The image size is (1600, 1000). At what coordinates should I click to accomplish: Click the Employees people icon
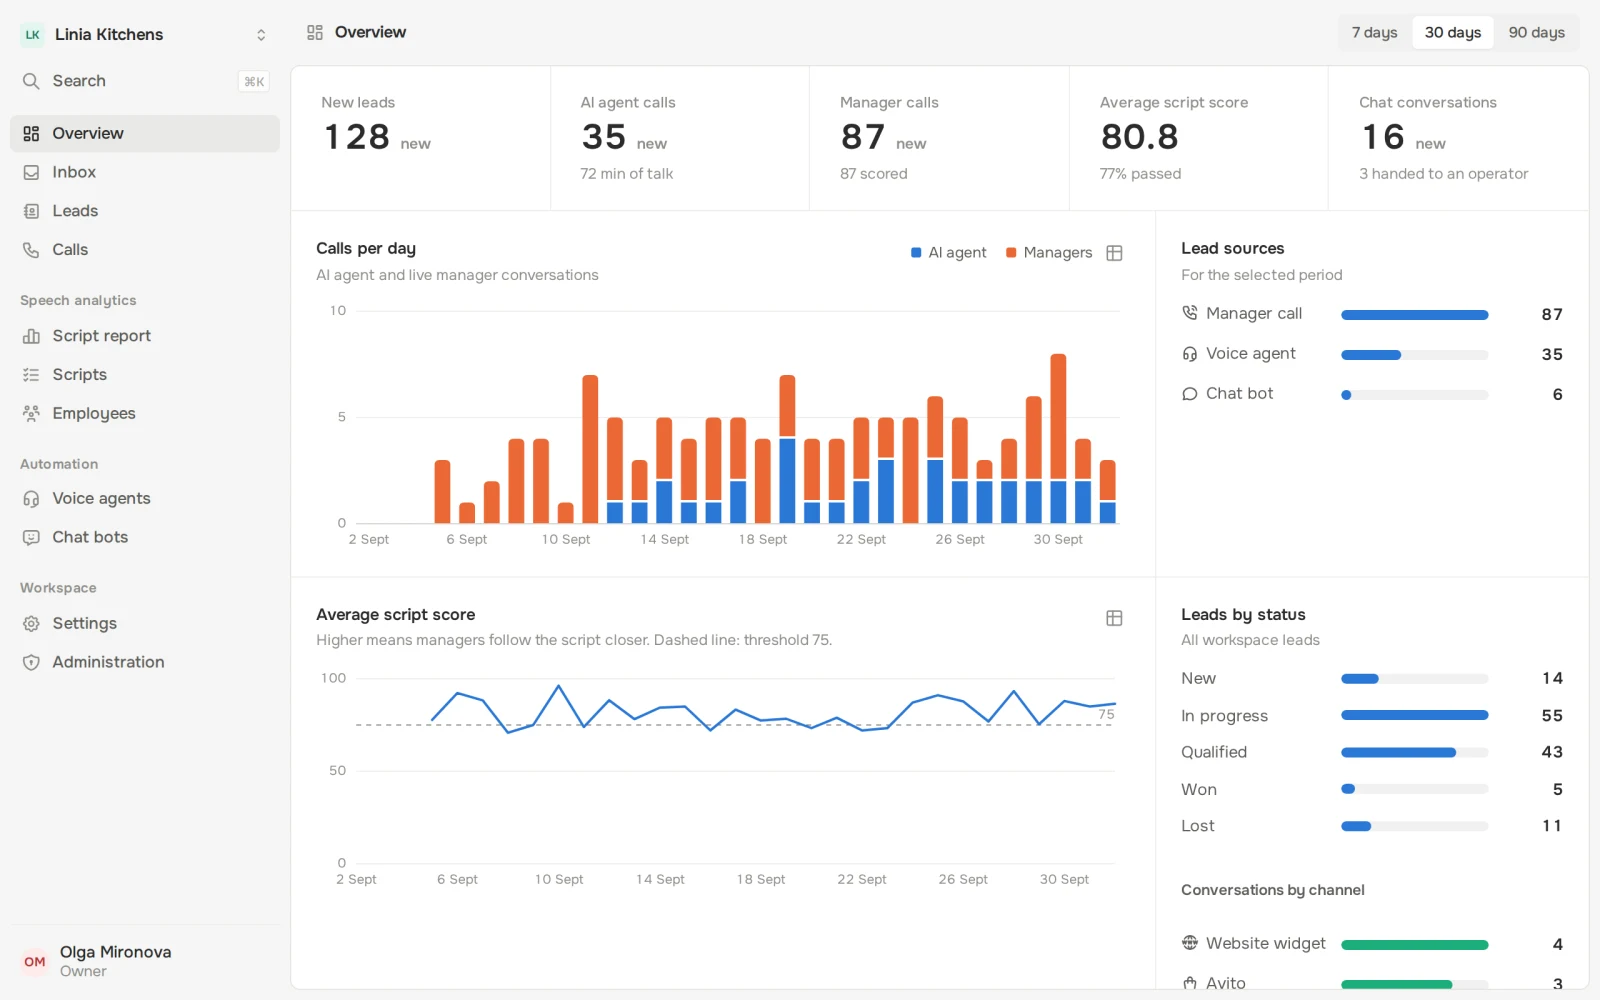coord(31,413)
